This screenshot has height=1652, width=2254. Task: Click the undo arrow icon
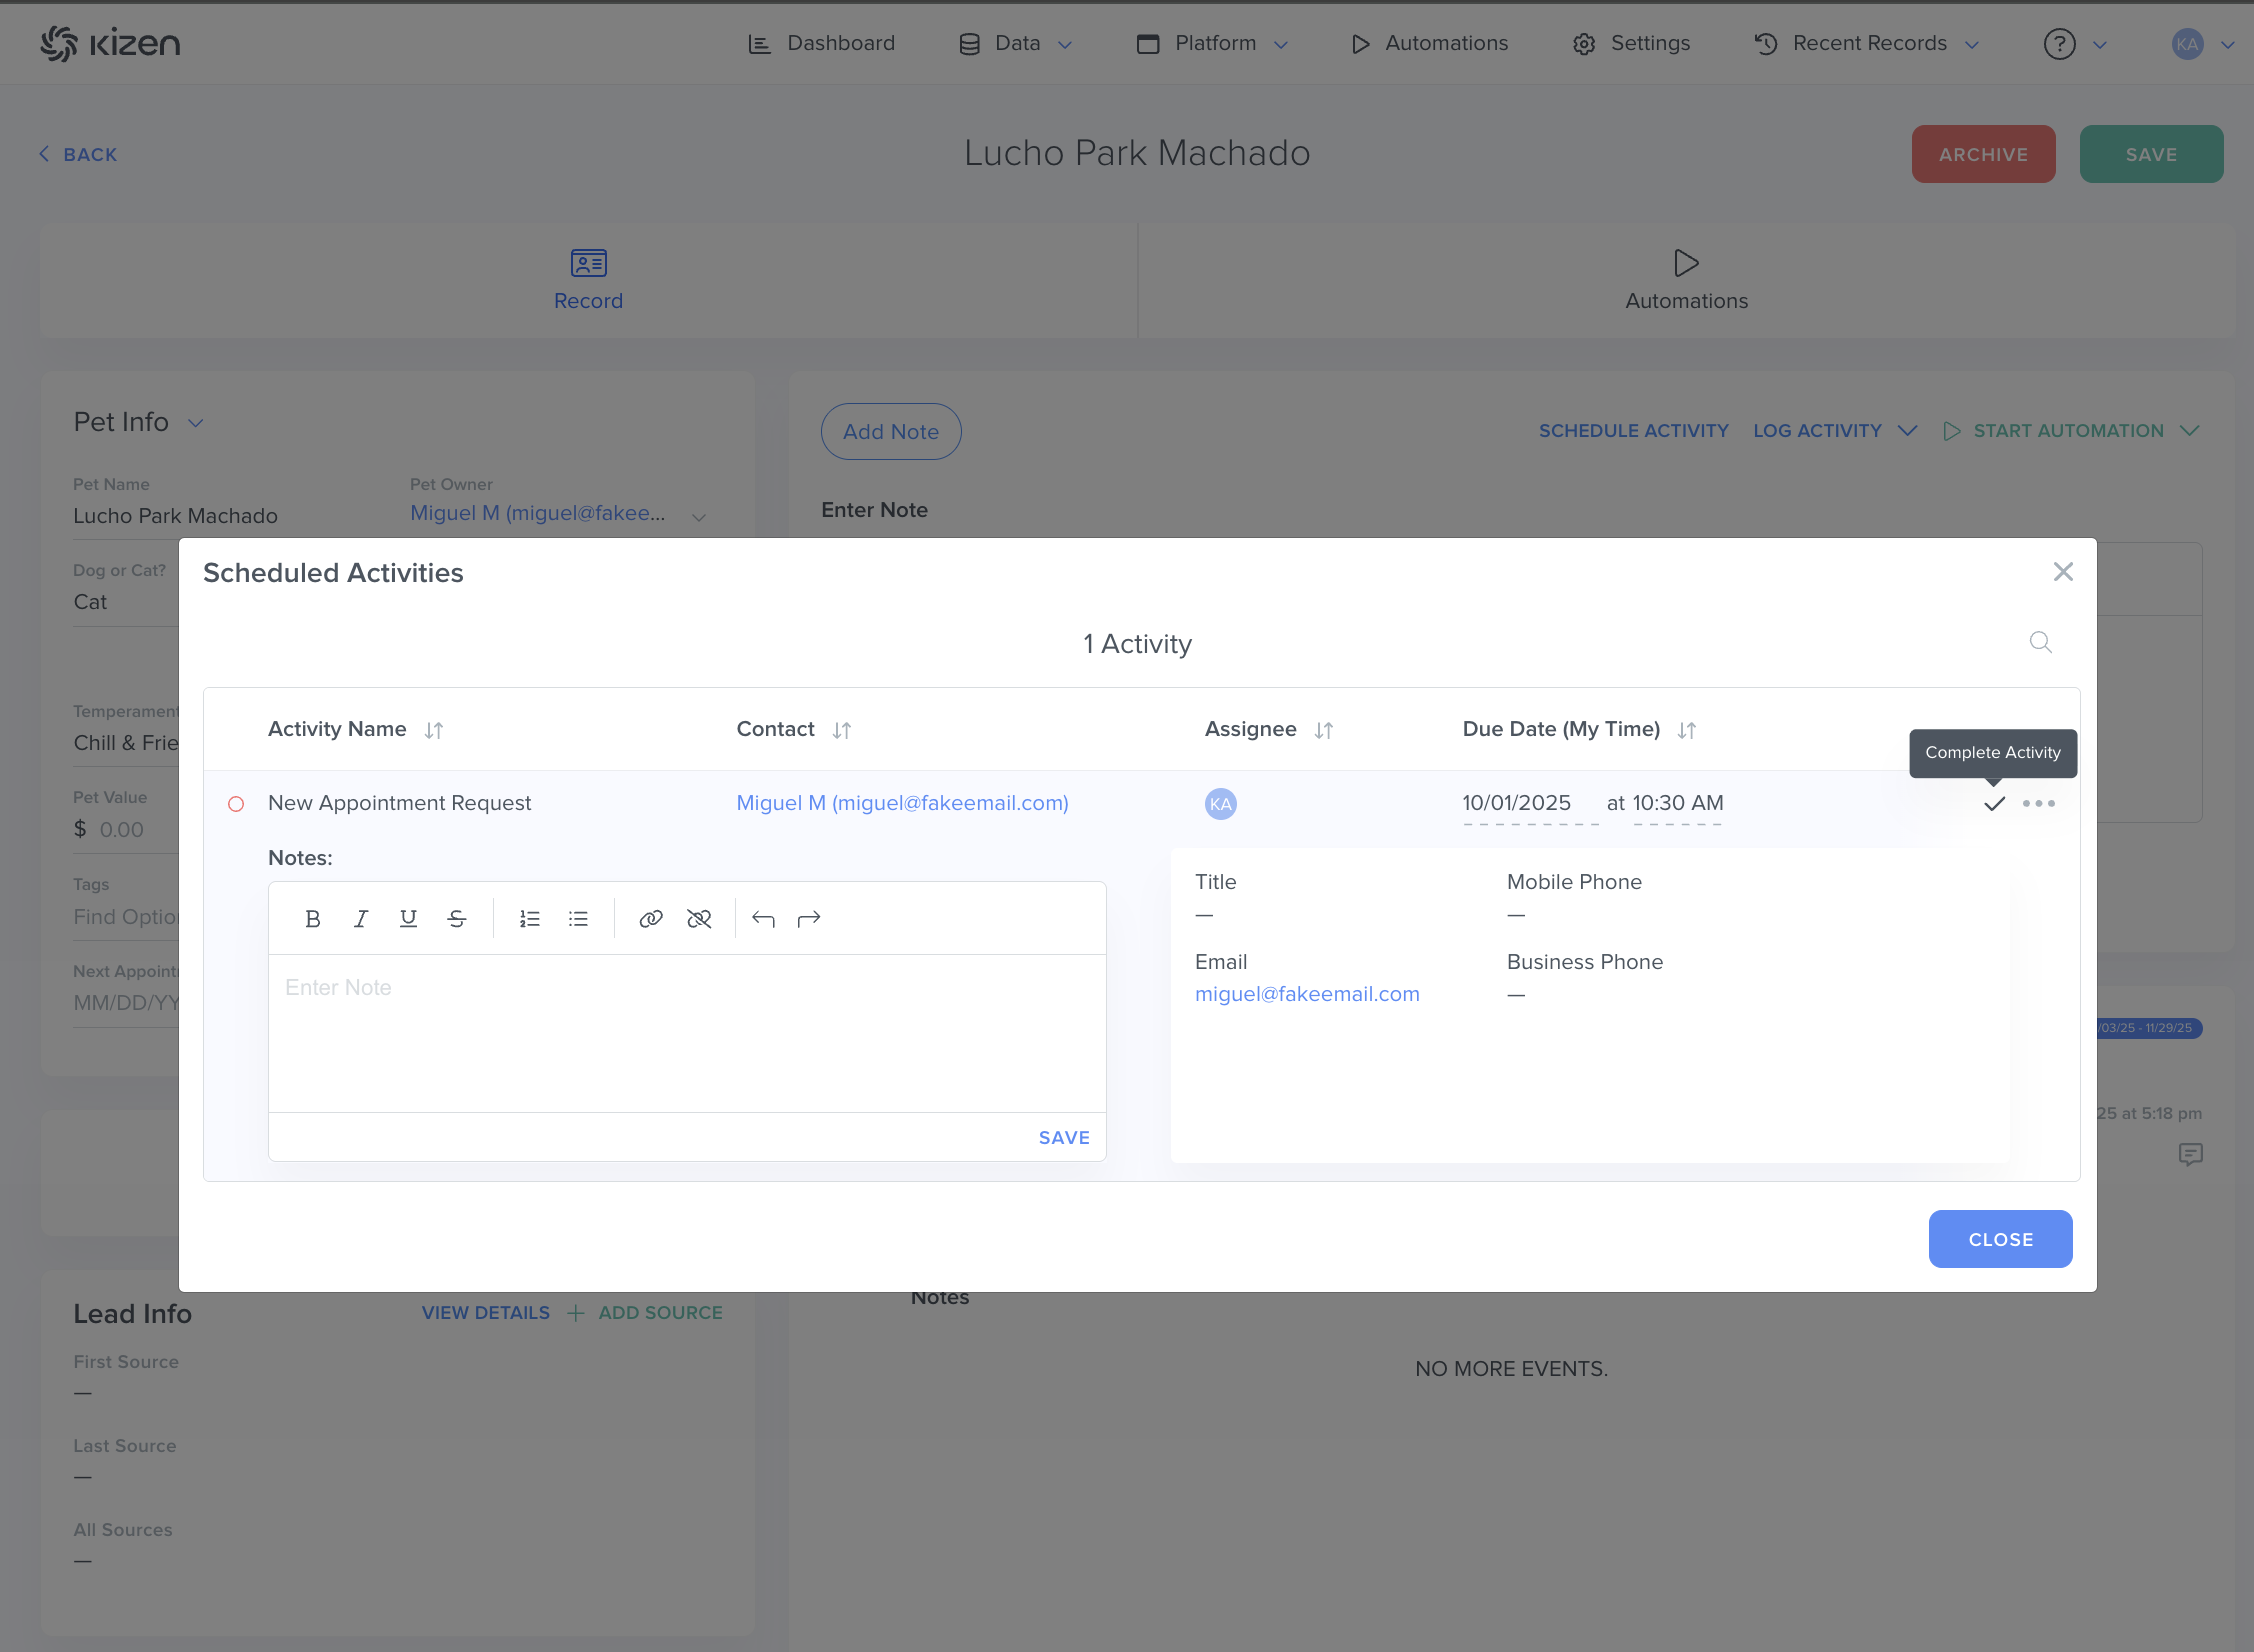[763, 918]
